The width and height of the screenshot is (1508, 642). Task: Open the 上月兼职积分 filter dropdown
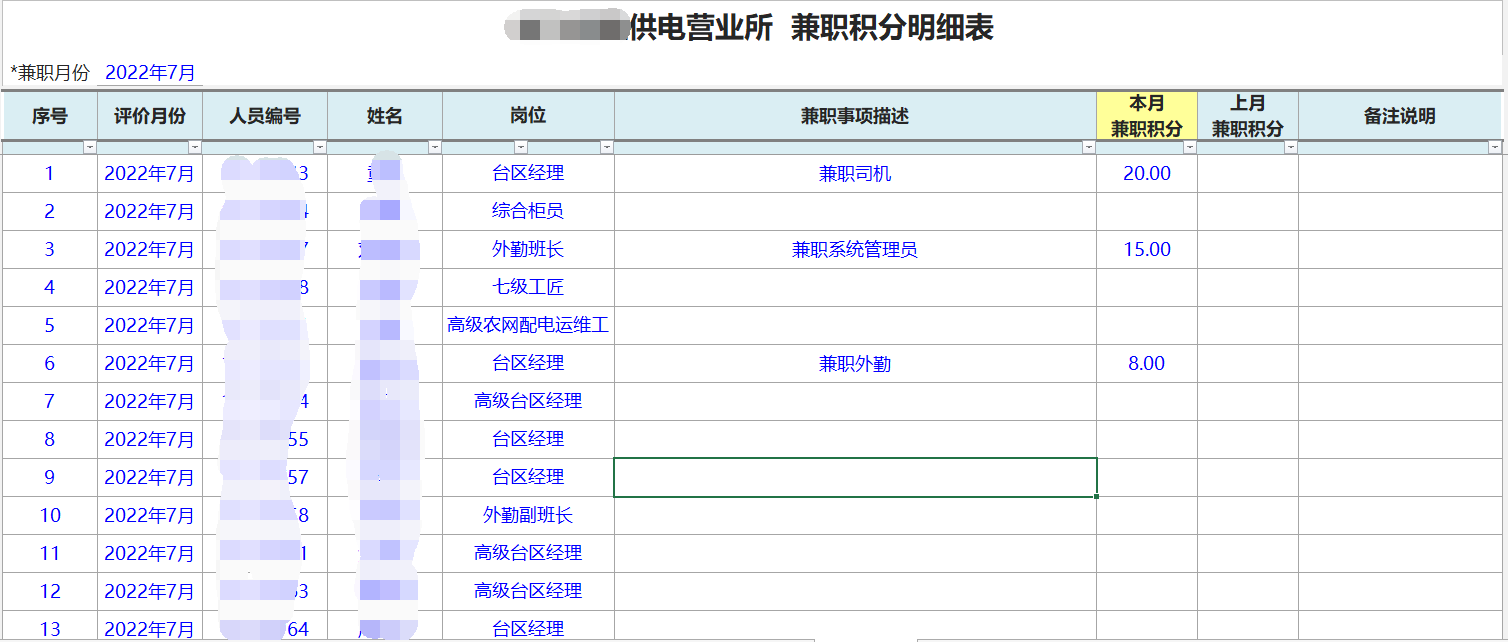click(1291, 147)
